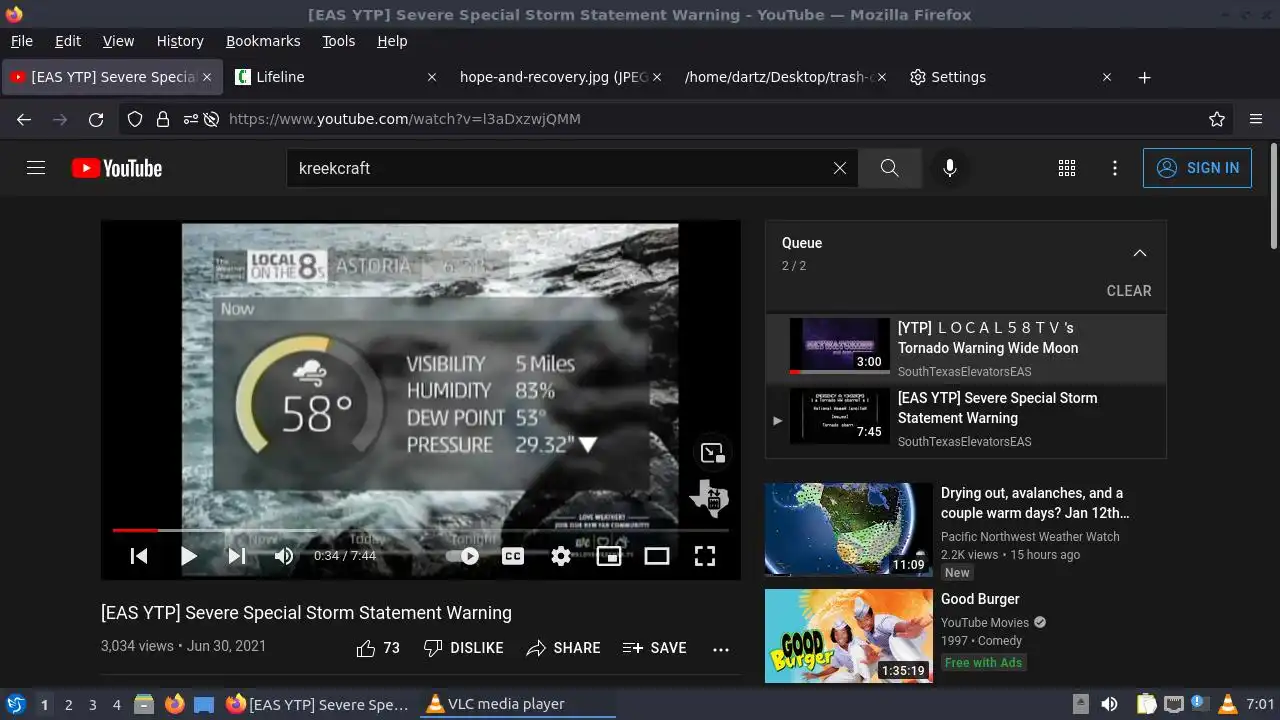1280x720 pixels.
Task: Open the player settings gear
Action: click(x=561, y=556)
